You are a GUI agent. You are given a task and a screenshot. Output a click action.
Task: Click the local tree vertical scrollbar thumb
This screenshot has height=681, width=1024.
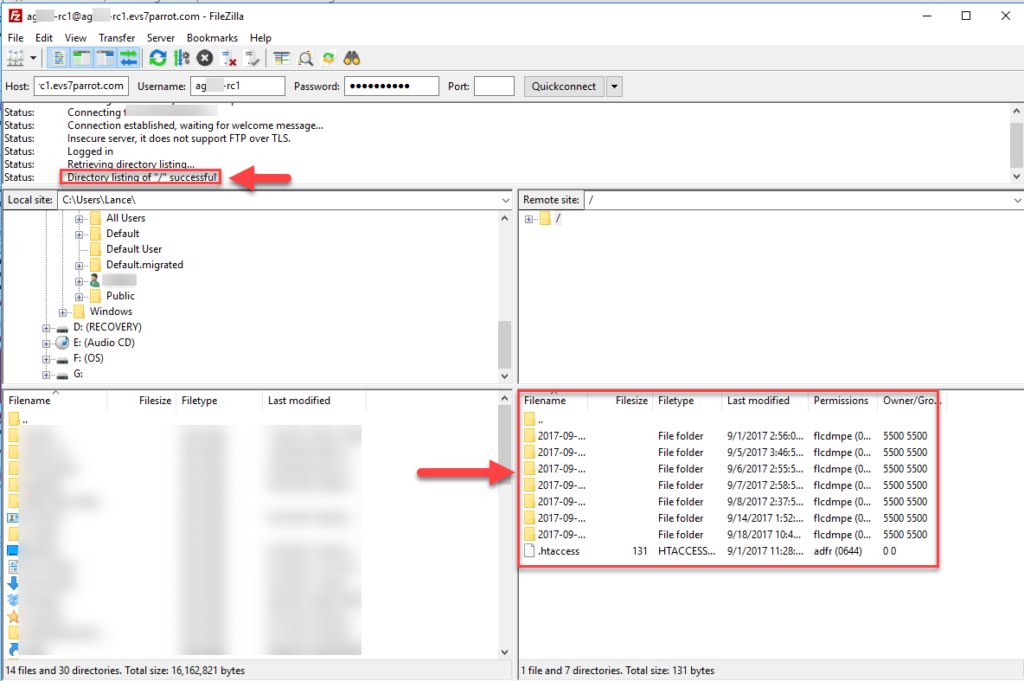(x=504, y=345)
